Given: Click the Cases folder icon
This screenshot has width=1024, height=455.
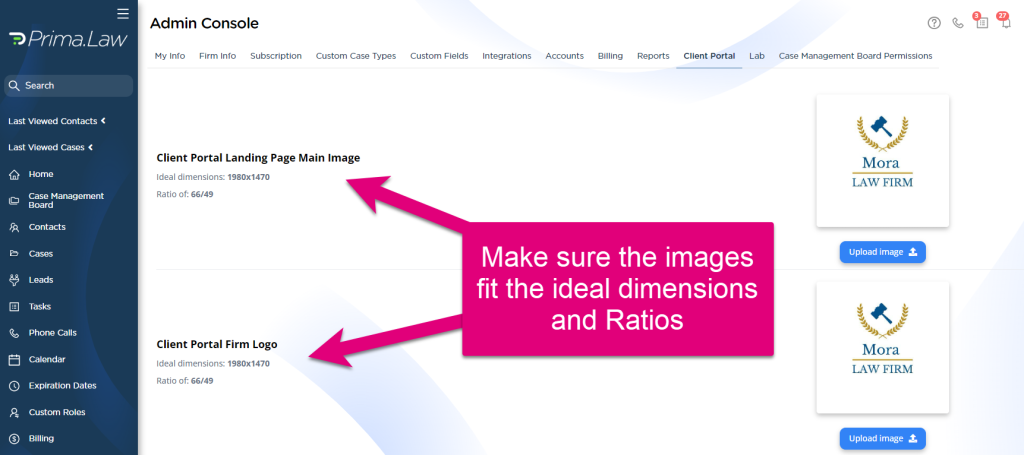Looking at the screenshot, I should click(x=14, y=253).
